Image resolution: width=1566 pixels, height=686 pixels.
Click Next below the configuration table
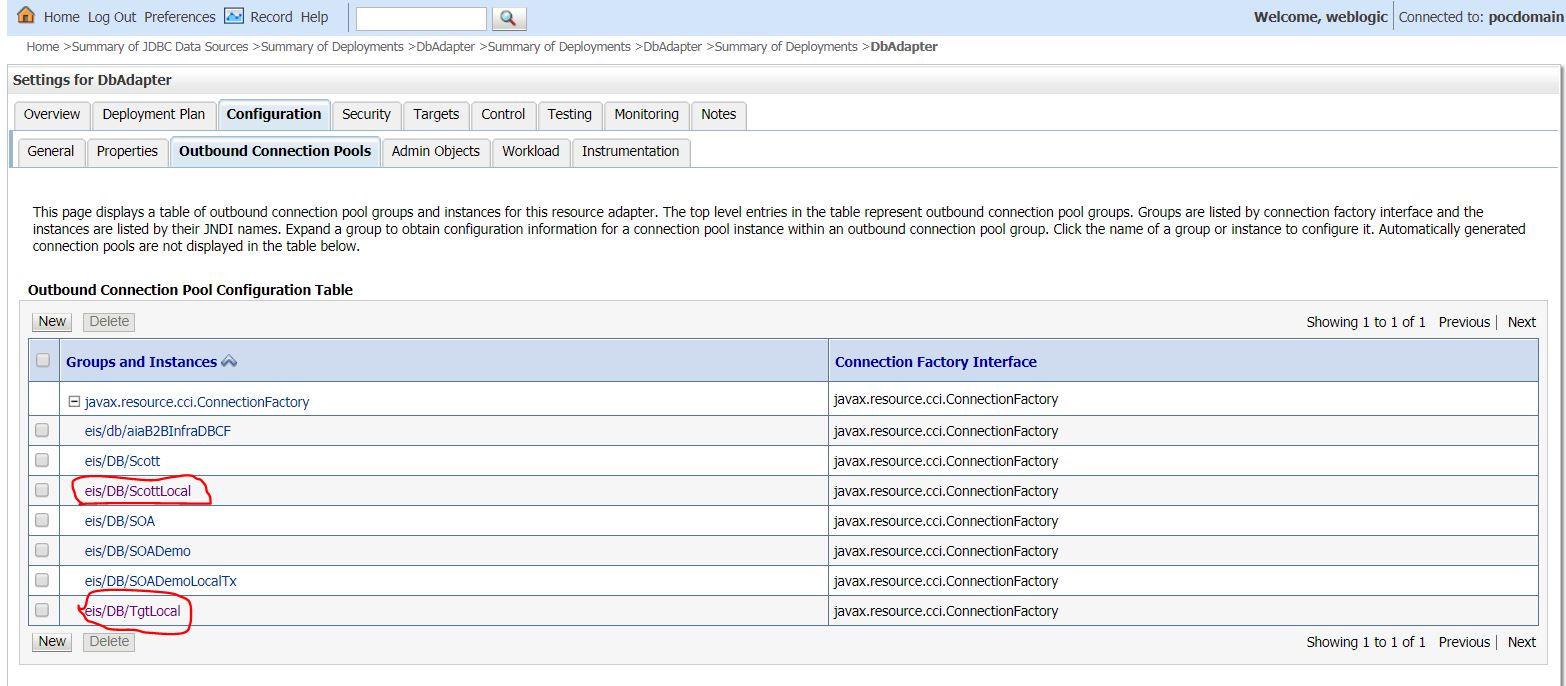(x=1520, y=641)
